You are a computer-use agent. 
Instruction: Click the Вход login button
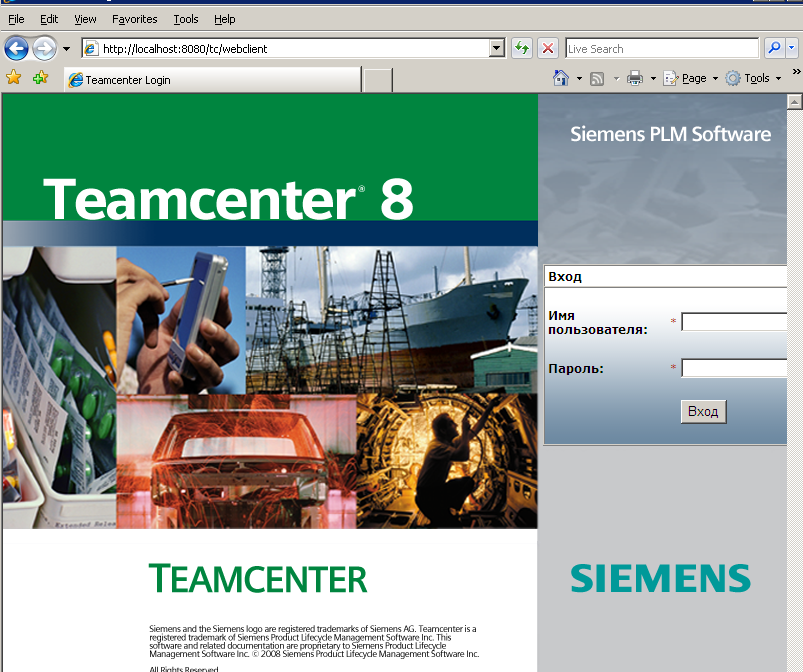pyautogui.click(x=703, y=411)
